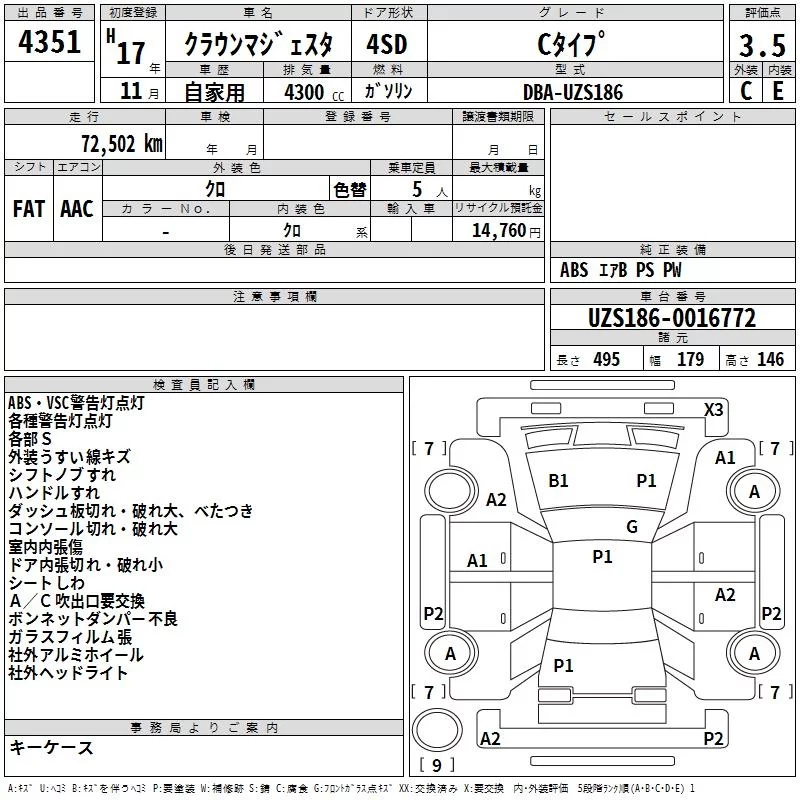800x800 pixels.
Task: Click inspector note 外装うすい線キズ
Action: pos(69,456)
